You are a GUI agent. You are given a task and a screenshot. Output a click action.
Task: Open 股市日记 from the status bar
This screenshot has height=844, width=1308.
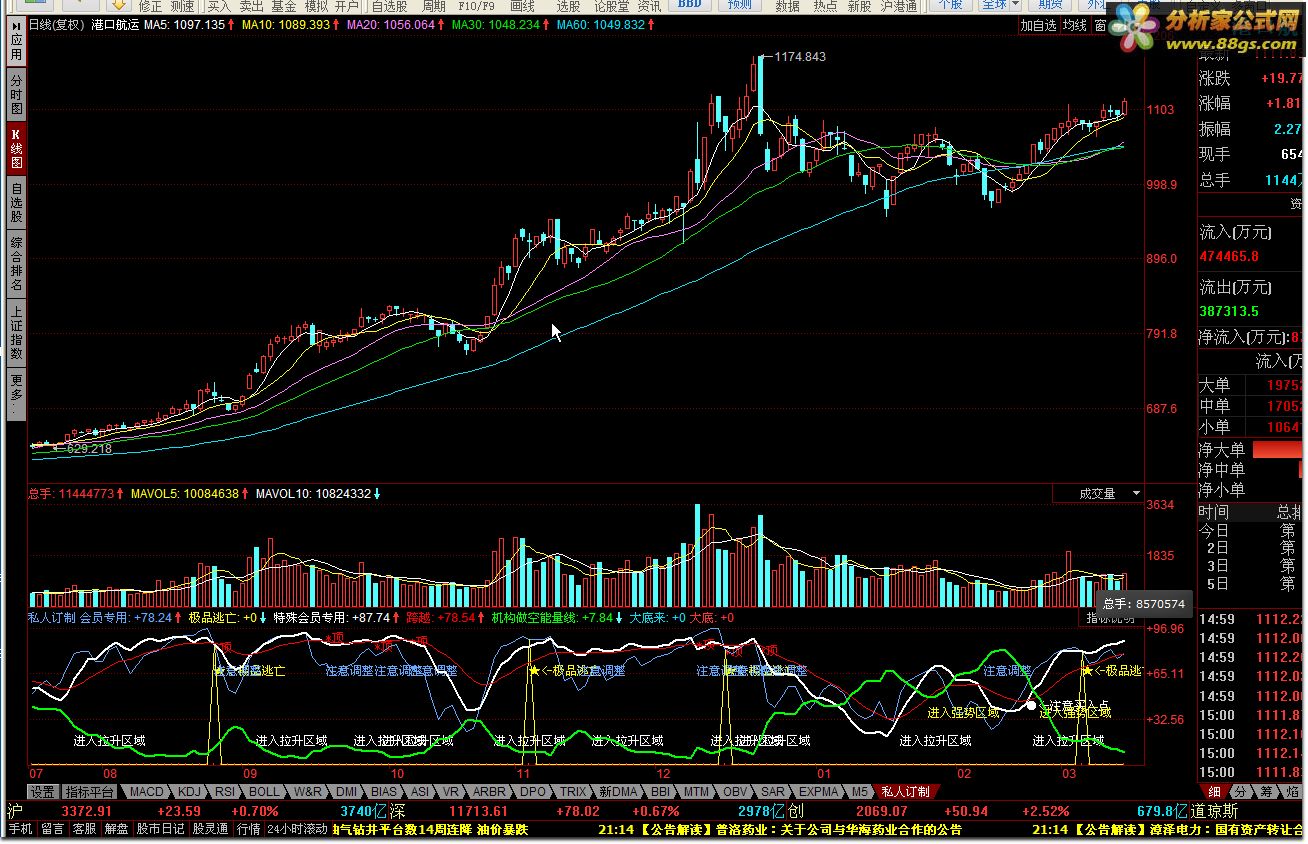coord(160,829)
